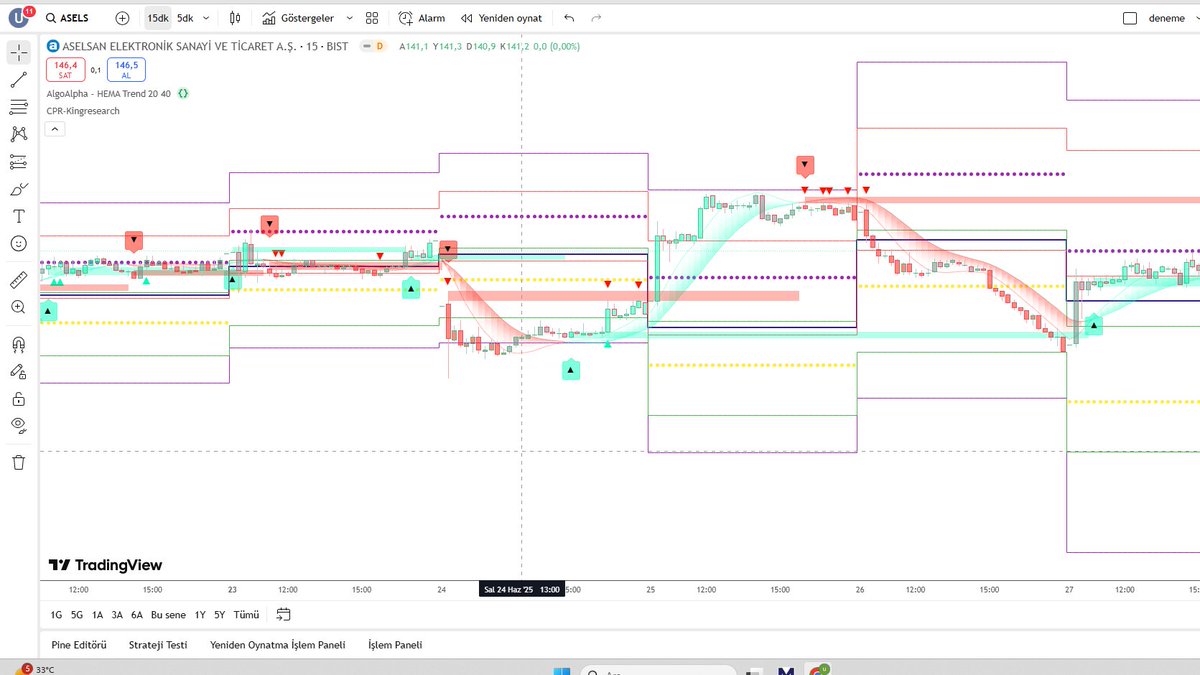Toggle magnet mode in drawing toolbar

pos(19,345)
